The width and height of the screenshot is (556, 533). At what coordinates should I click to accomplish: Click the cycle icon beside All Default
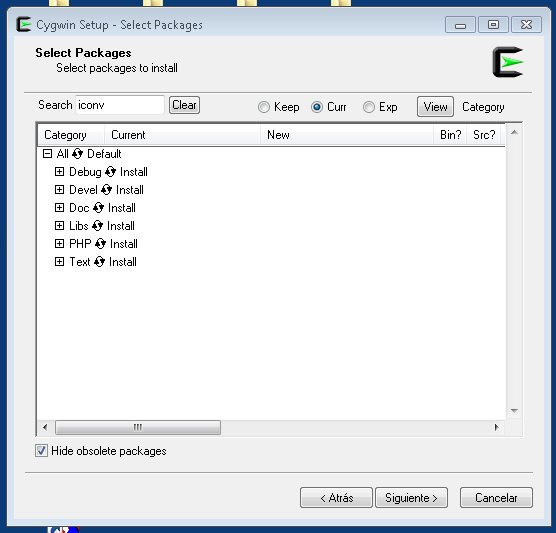[x=77, y=154]
